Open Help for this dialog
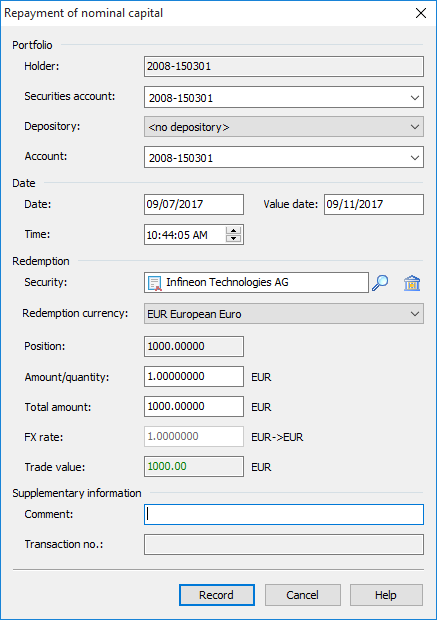The width and height of the screenshot is (437, 620). pyautogui.click(x=386, y=595)
